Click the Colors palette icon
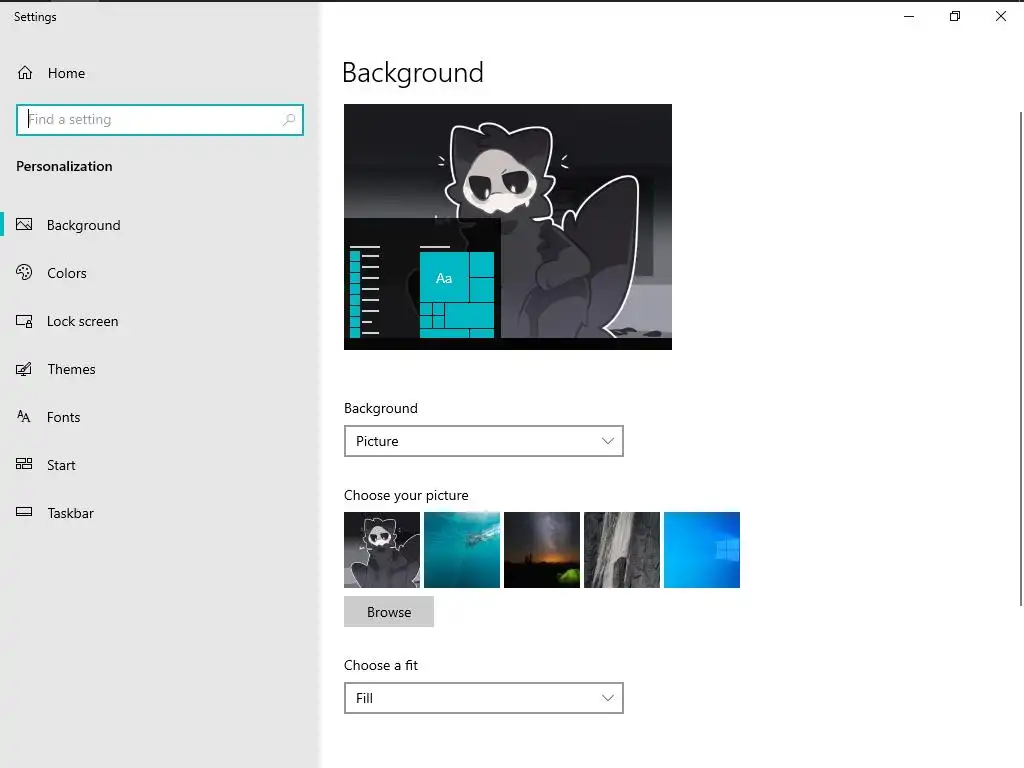The image size is (1024, 768). 24,272
